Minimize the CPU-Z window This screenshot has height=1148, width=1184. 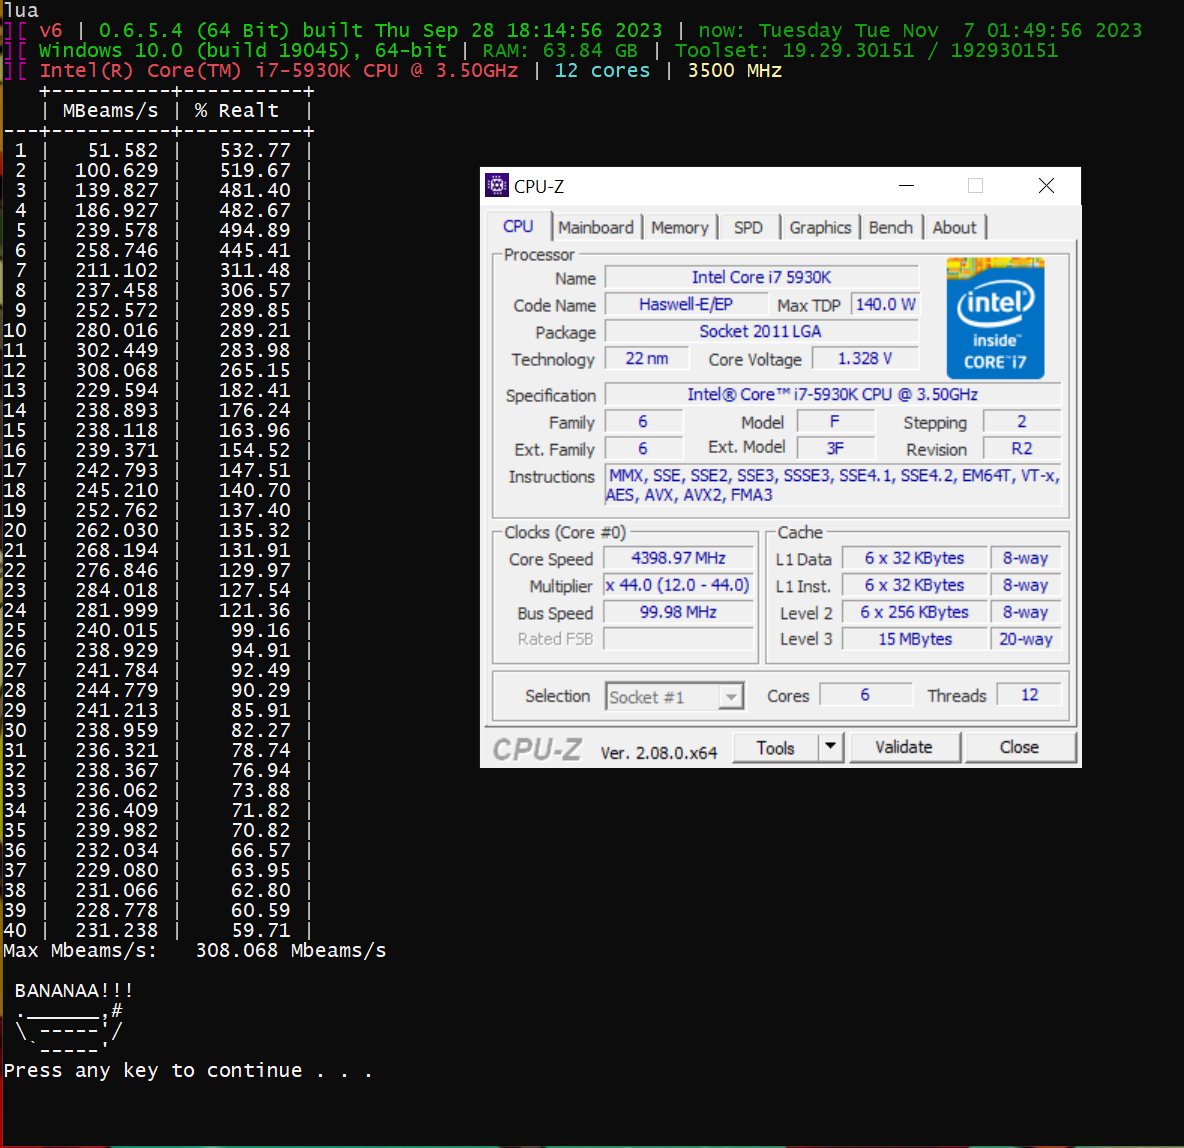[906, 186]
